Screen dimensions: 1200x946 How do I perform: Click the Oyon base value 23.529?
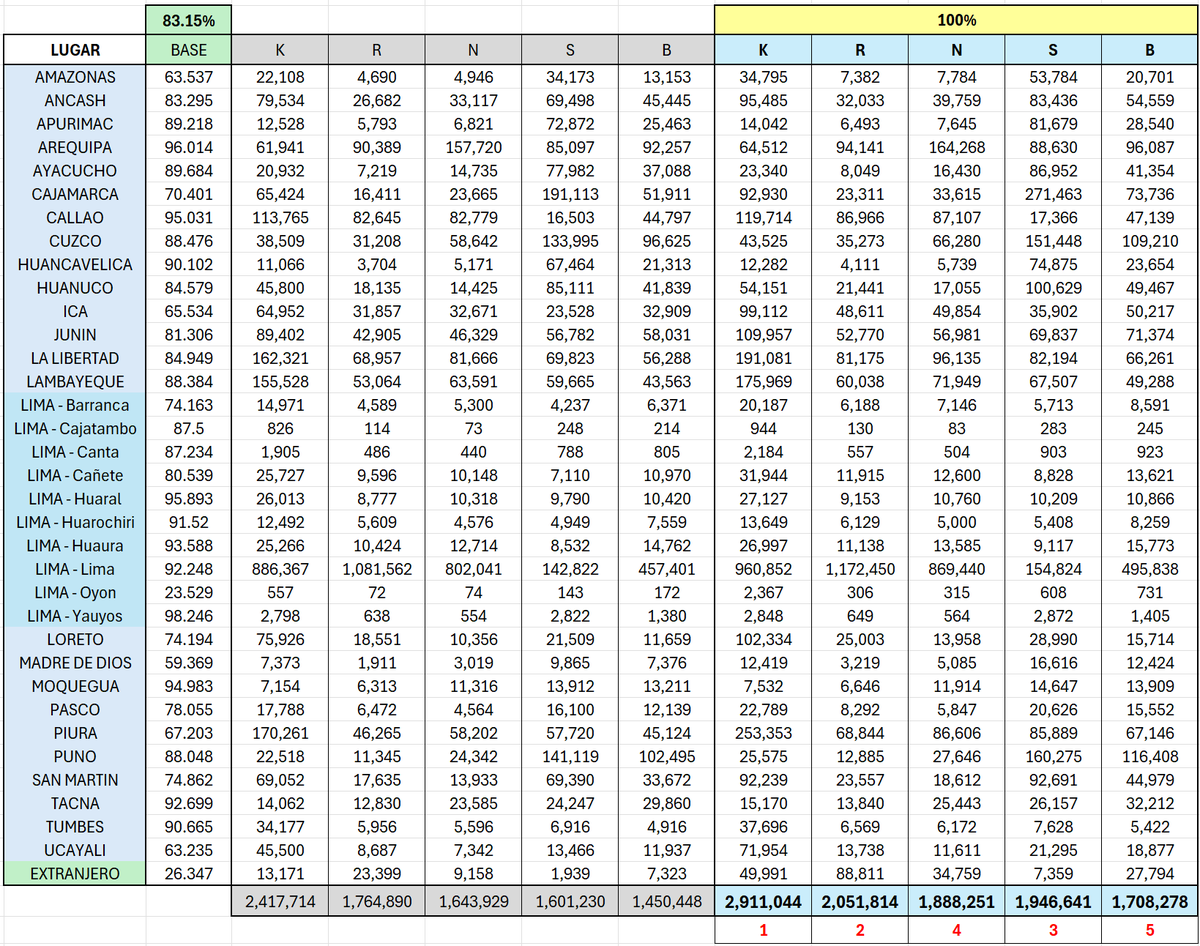tap(189, 592)
